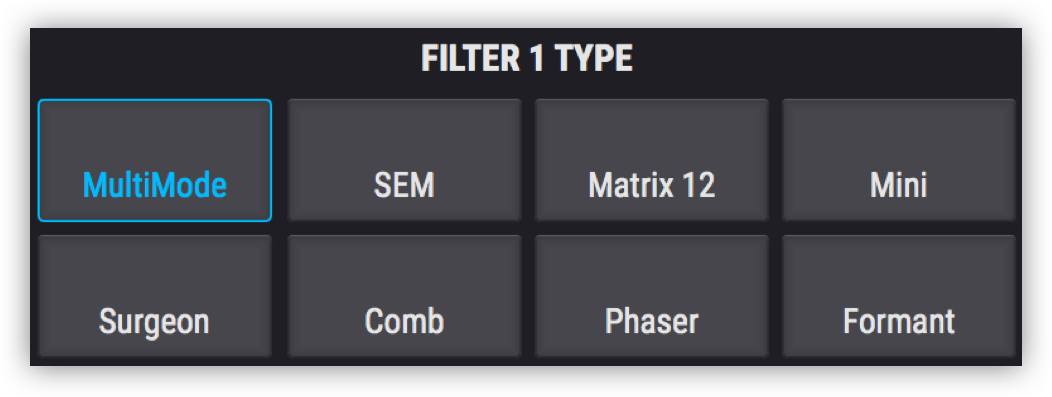Set Filter 1 to Phaser

pyautogui.click(x=651, y=296)
